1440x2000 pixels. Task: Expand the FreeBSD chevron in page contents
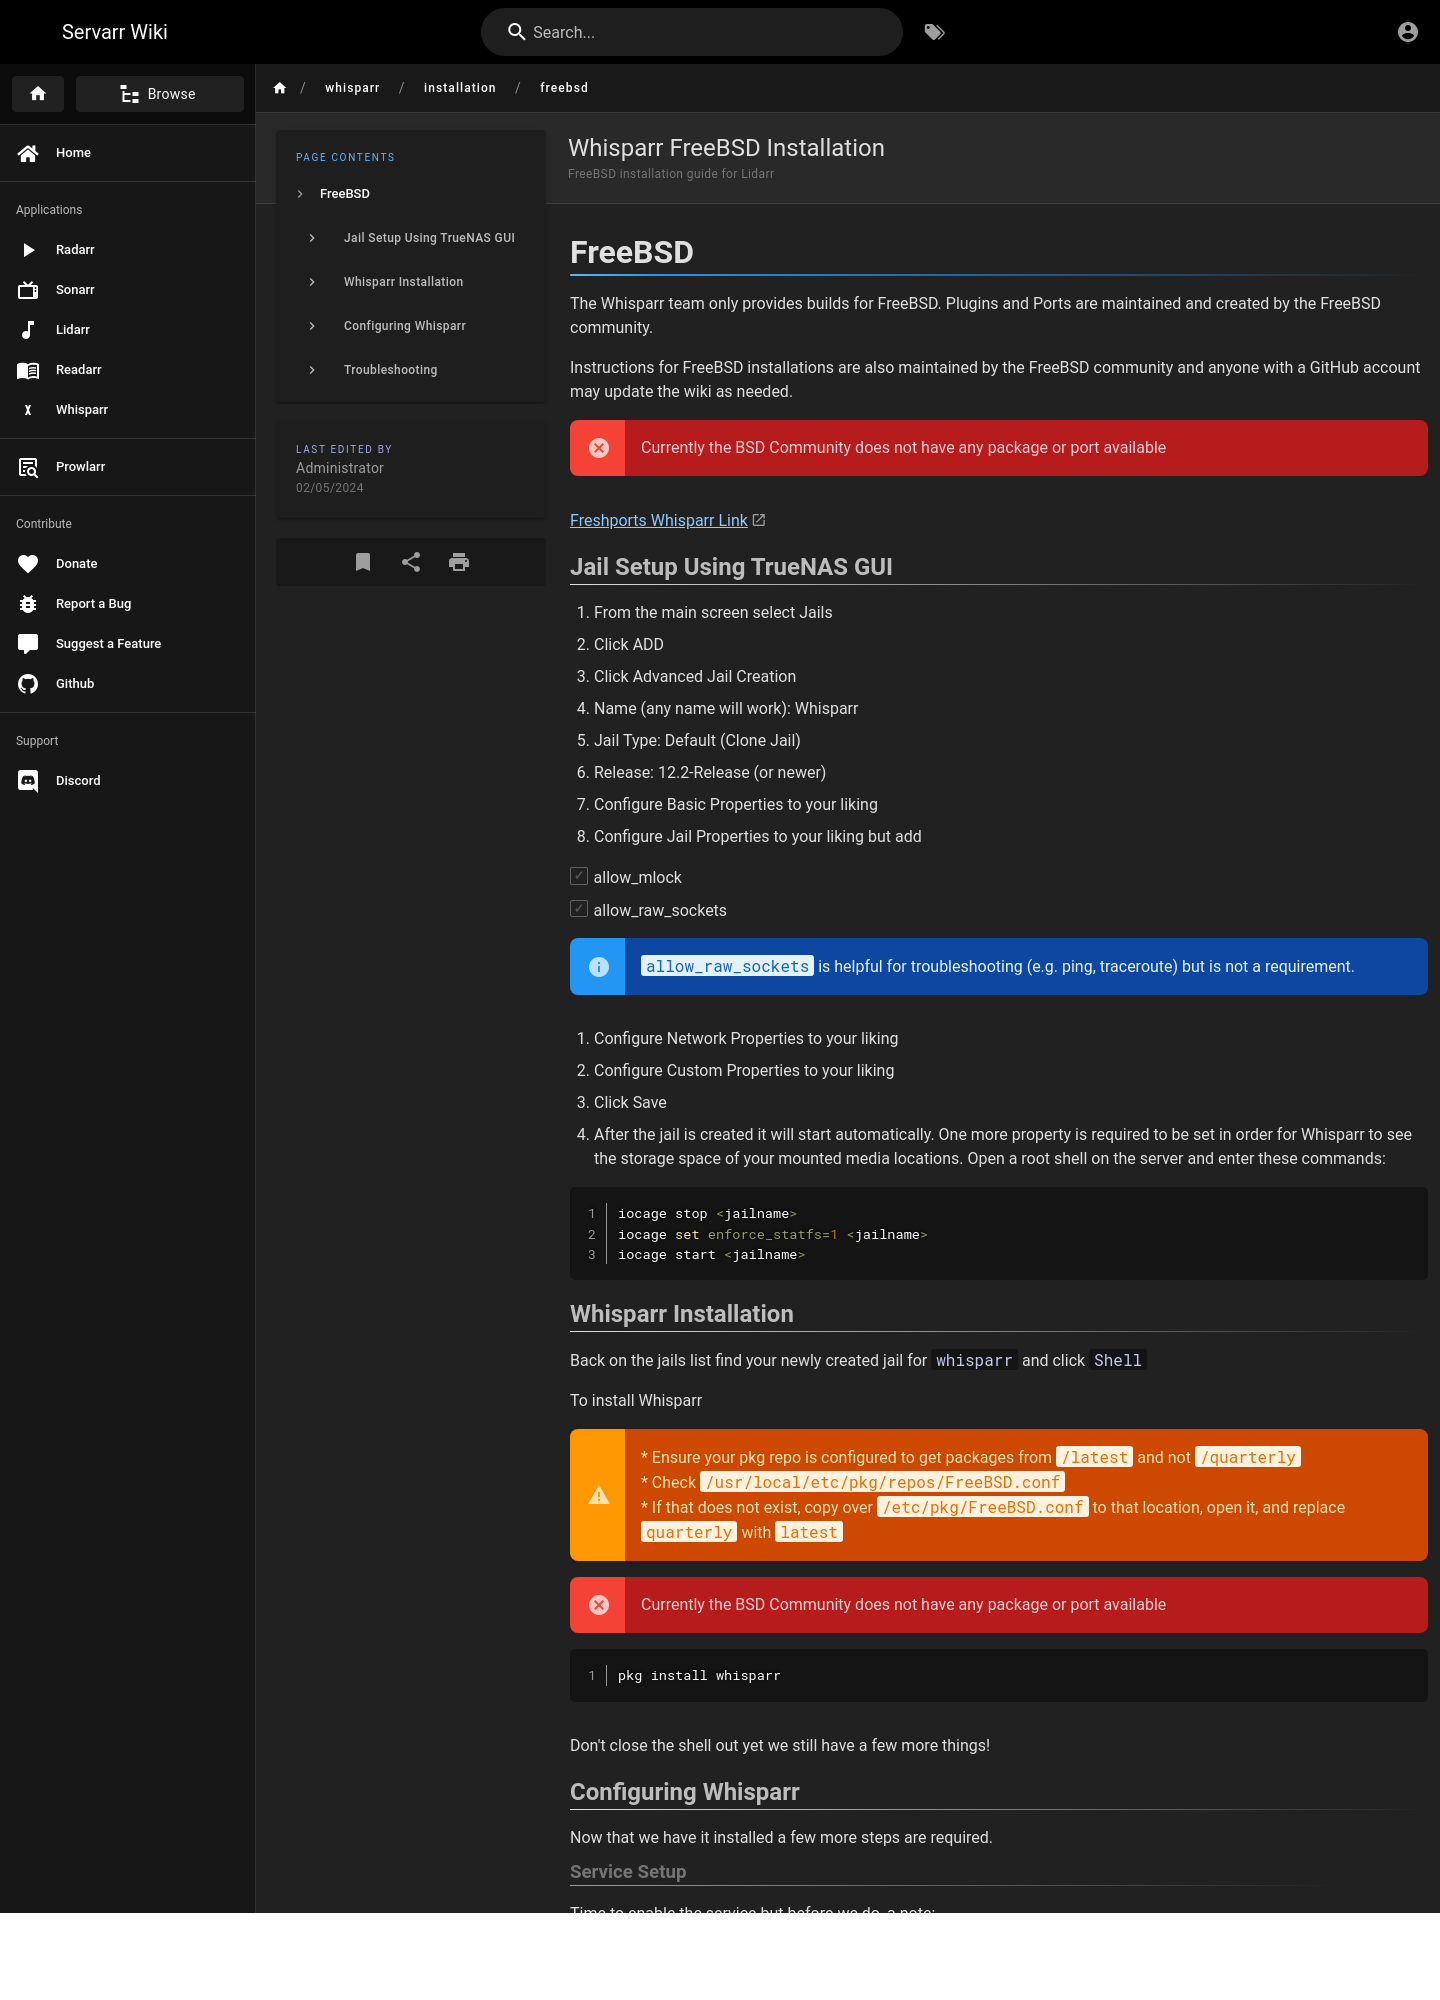click(300, 194)
